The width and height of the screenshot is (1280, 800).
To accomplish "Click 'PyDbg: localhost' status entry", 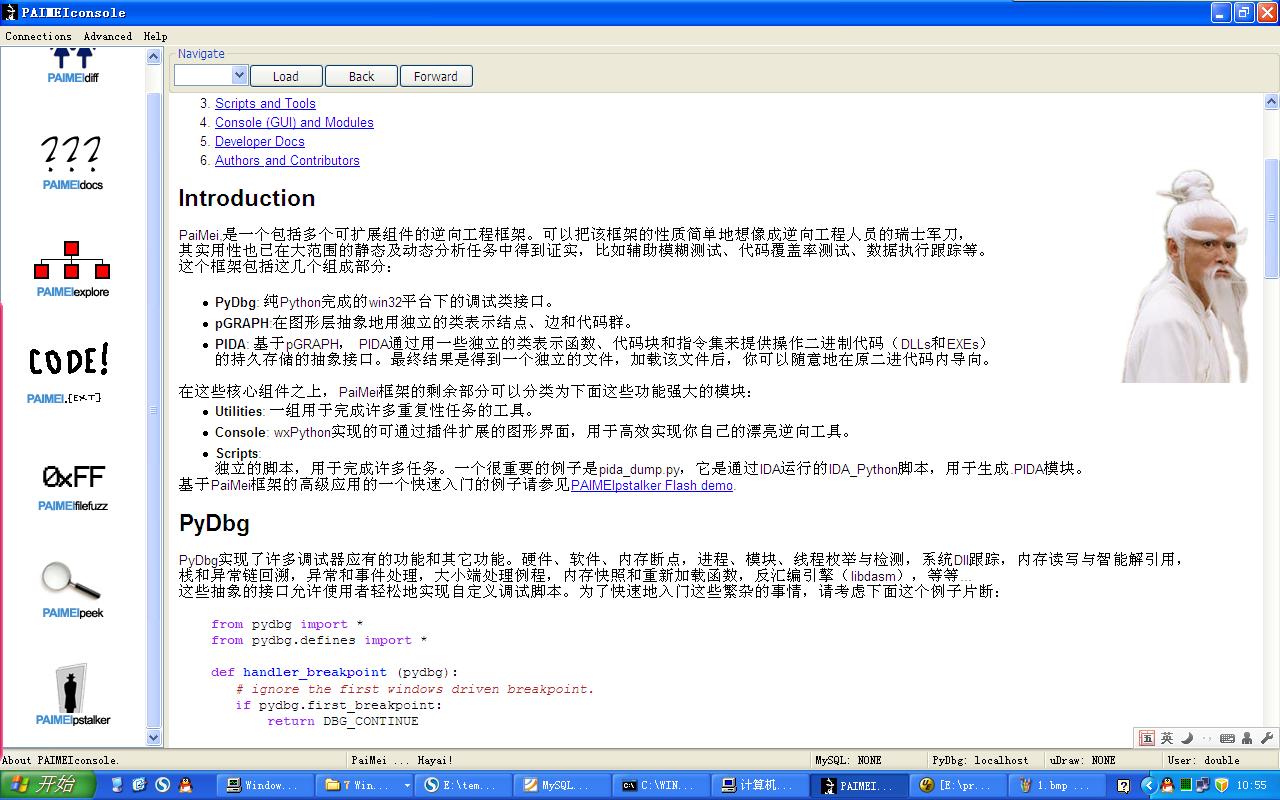I will point(980,760).
